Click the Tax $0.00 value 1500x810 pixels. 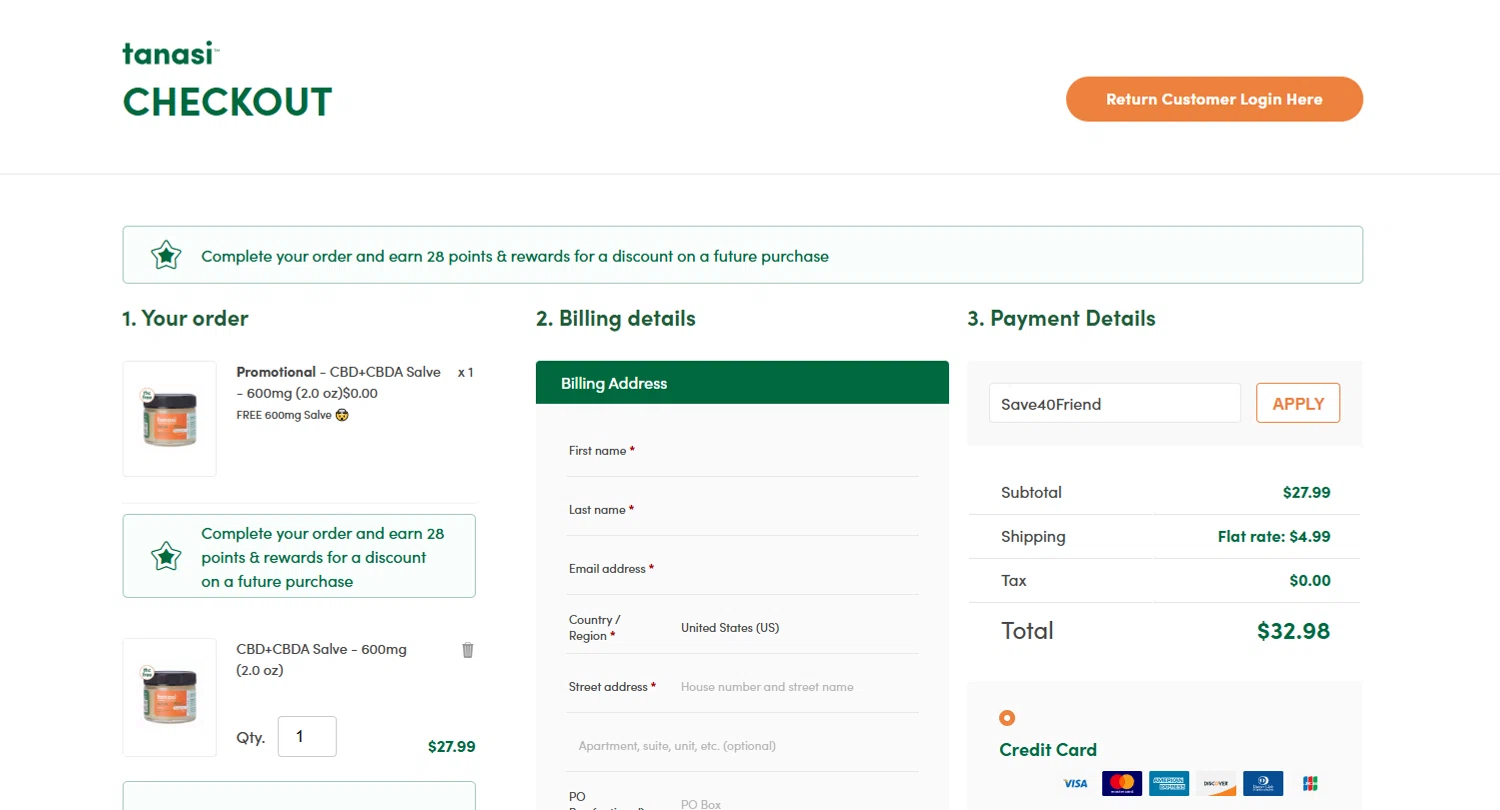(1310, 581)
